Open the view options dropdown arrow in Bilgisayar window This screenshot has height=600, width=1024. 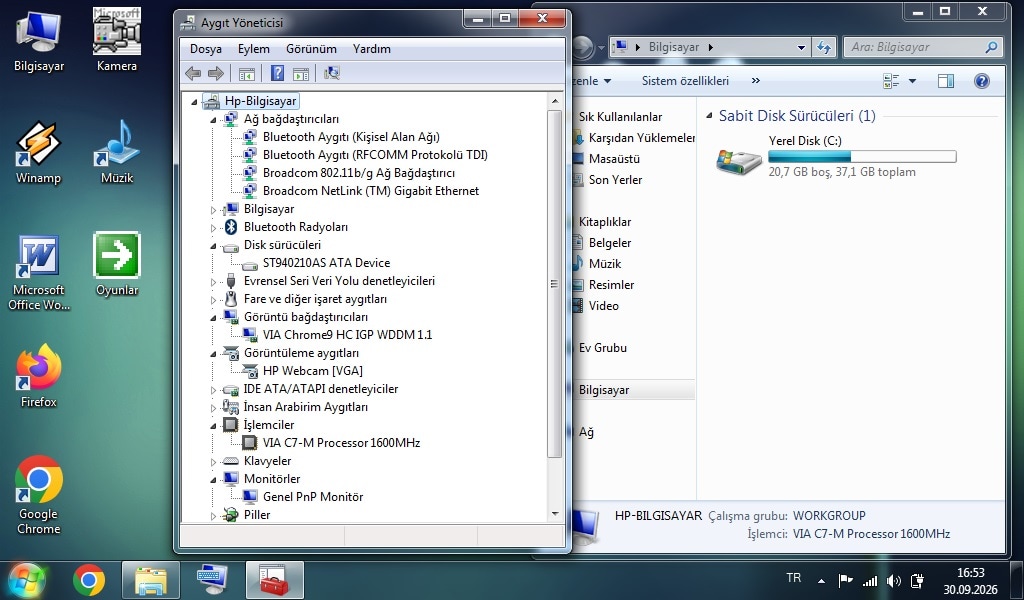click(x=912, y=81)
